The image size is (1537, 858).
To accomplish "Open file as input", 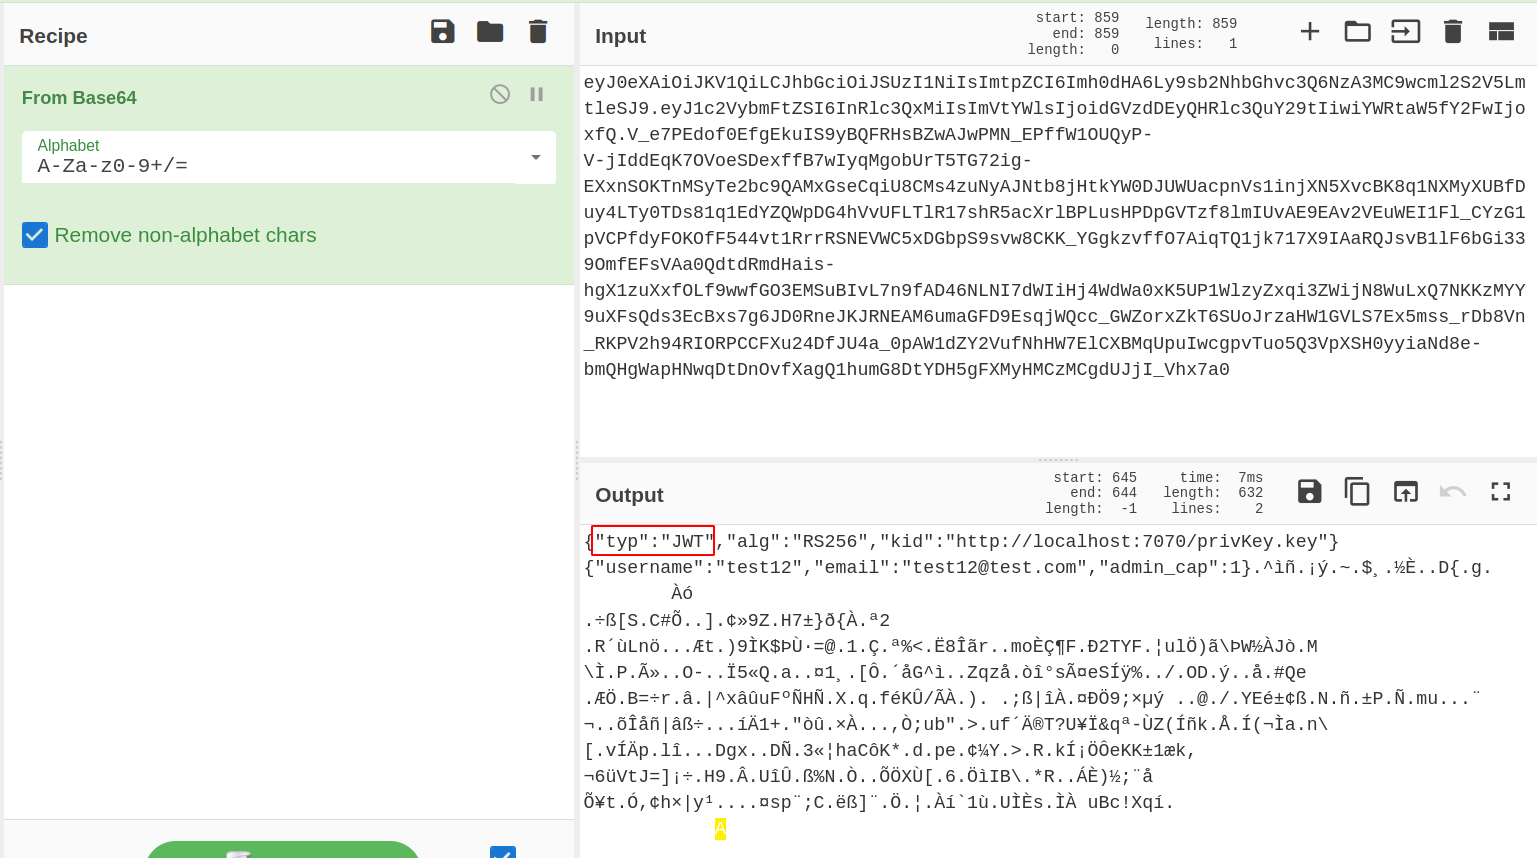I will point(1405,32).
